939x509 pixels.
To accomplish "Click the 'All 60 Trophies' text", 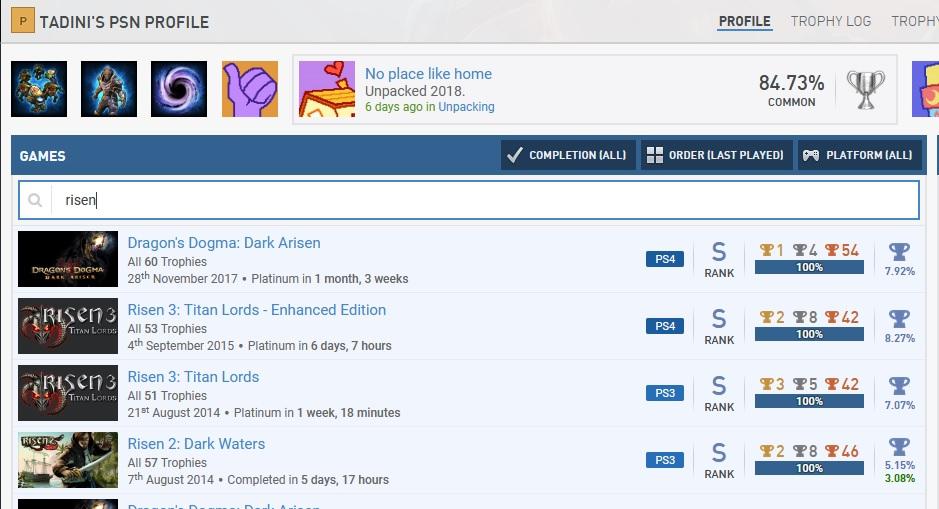I will point(167,262).
